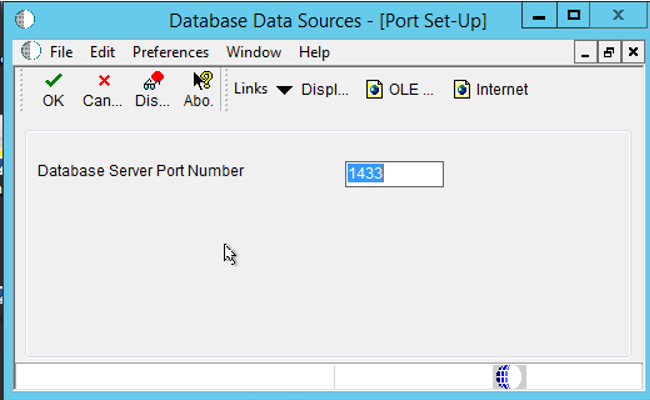Click the globe icon in status bar

509,377
